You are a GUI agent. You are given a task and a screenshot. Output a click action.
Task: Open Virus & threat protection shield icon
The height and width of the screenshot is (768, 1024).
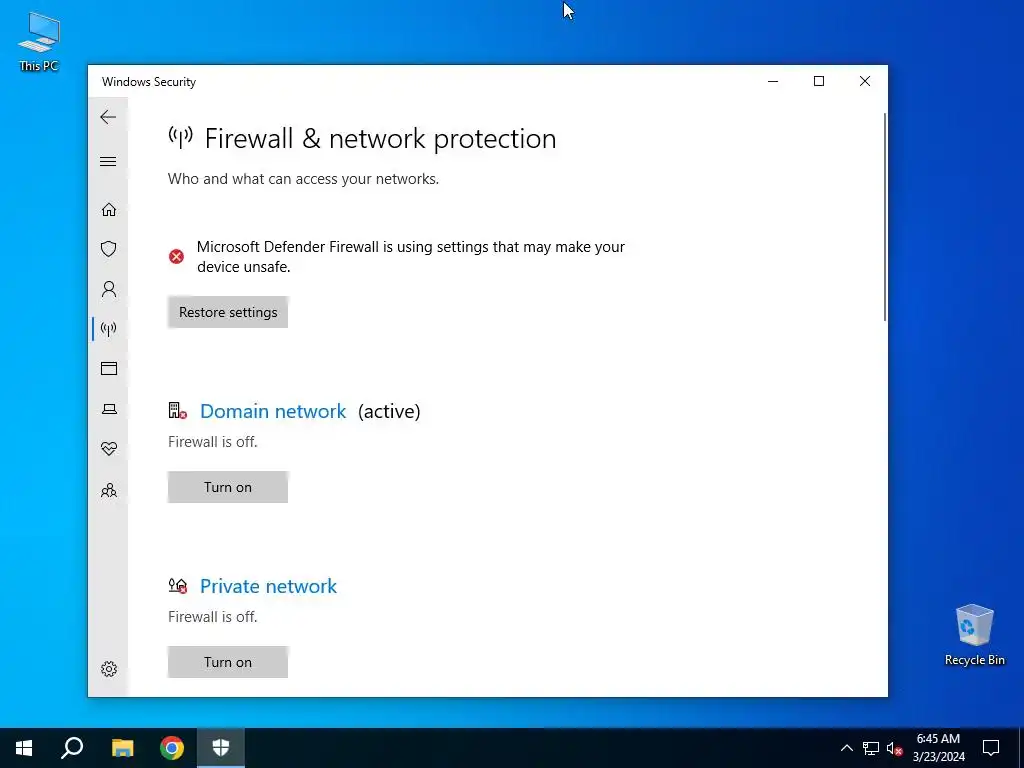pyautogui.click(x=108, y=249)
